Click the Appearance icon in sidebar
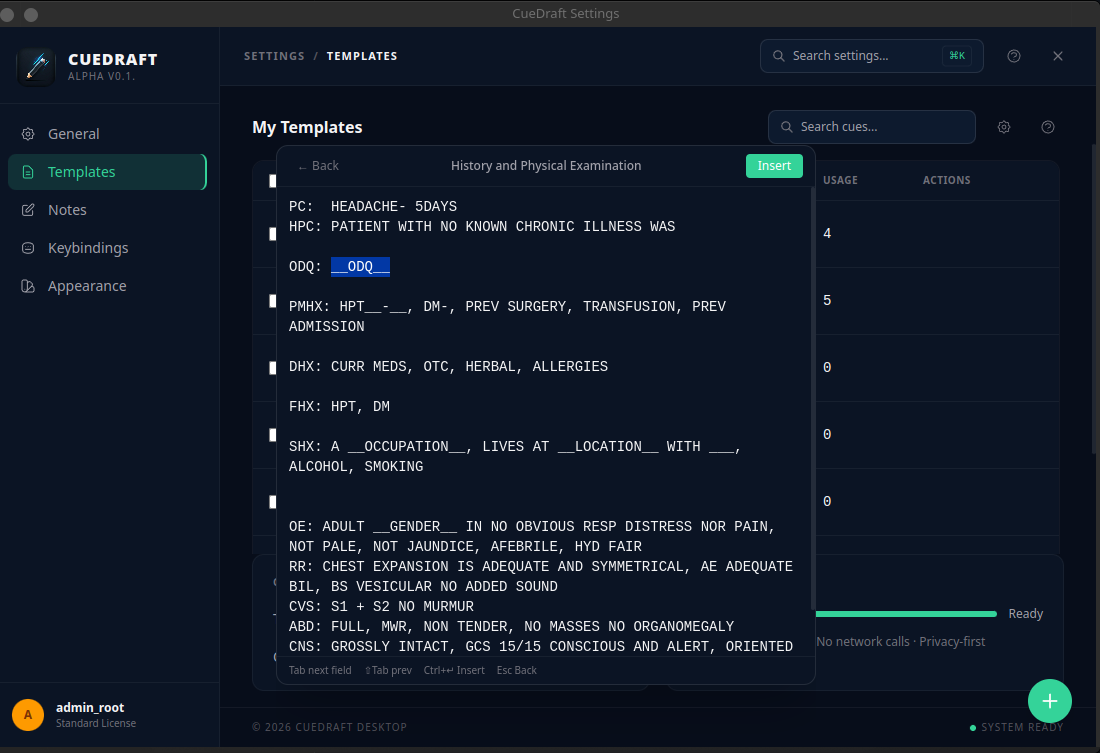 29,285
